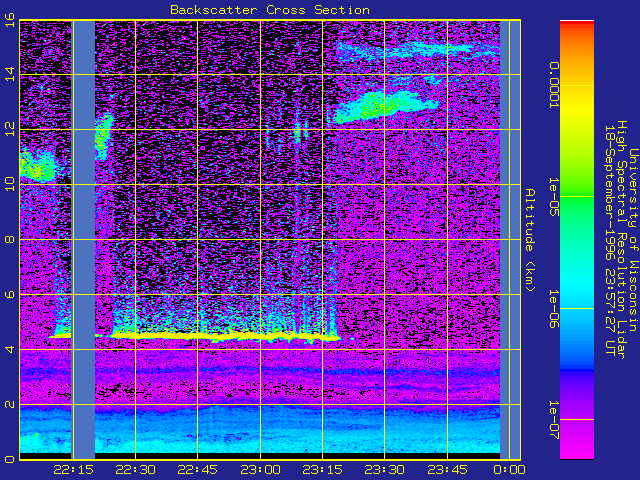The height and width of the screenshot is (480, 640).
Task: Click the 'University of Wisconsin' text
Action: tap(633, 240)
